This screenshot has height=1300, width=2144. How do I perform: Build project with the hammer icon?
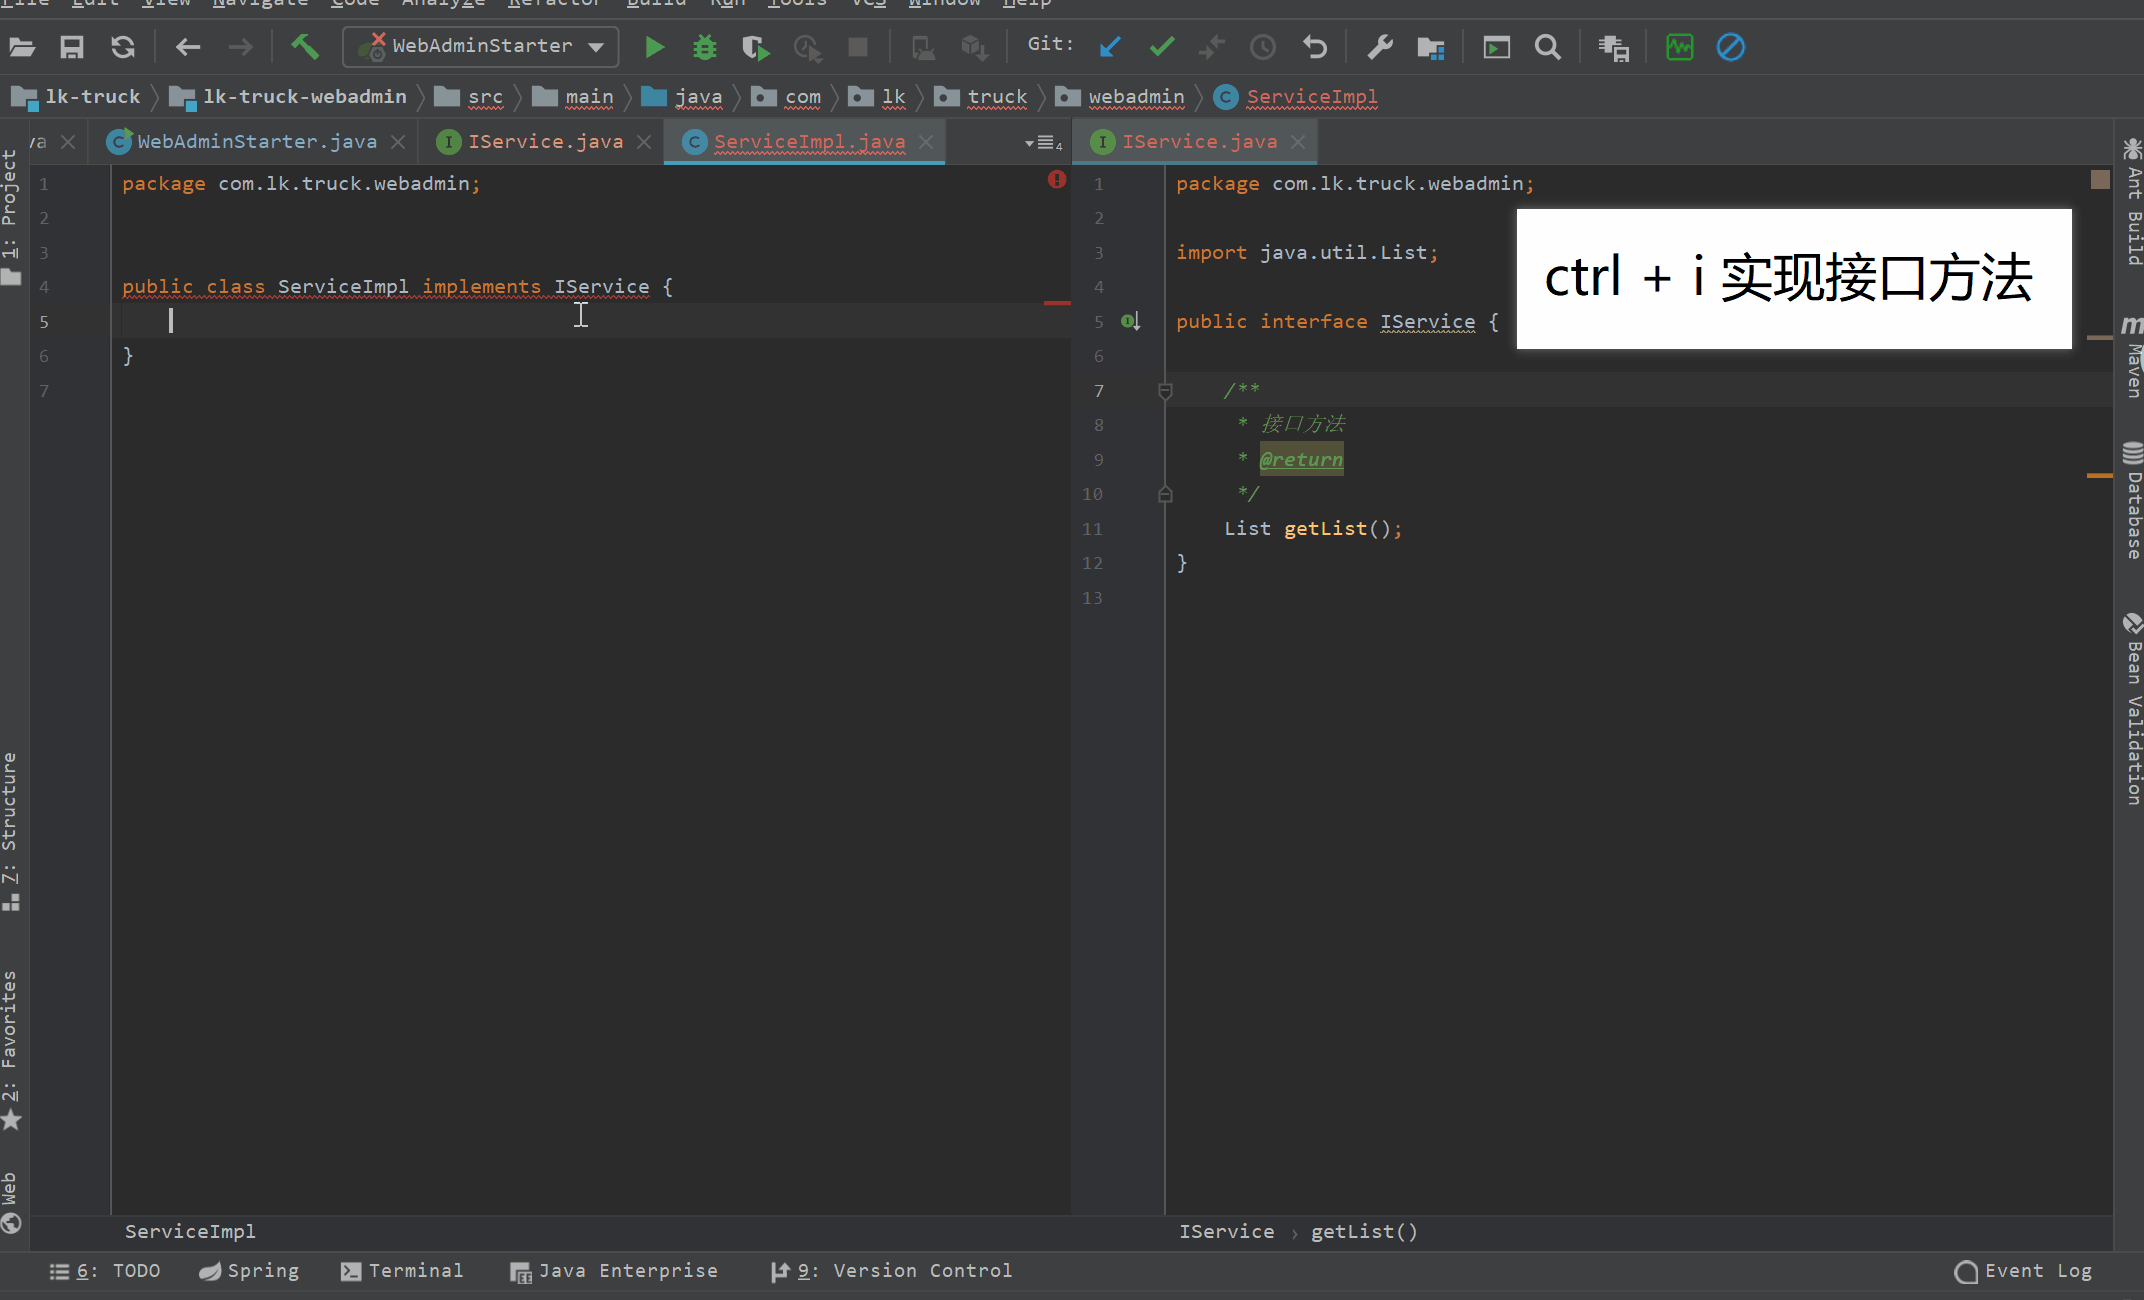[x=305, y=47]
